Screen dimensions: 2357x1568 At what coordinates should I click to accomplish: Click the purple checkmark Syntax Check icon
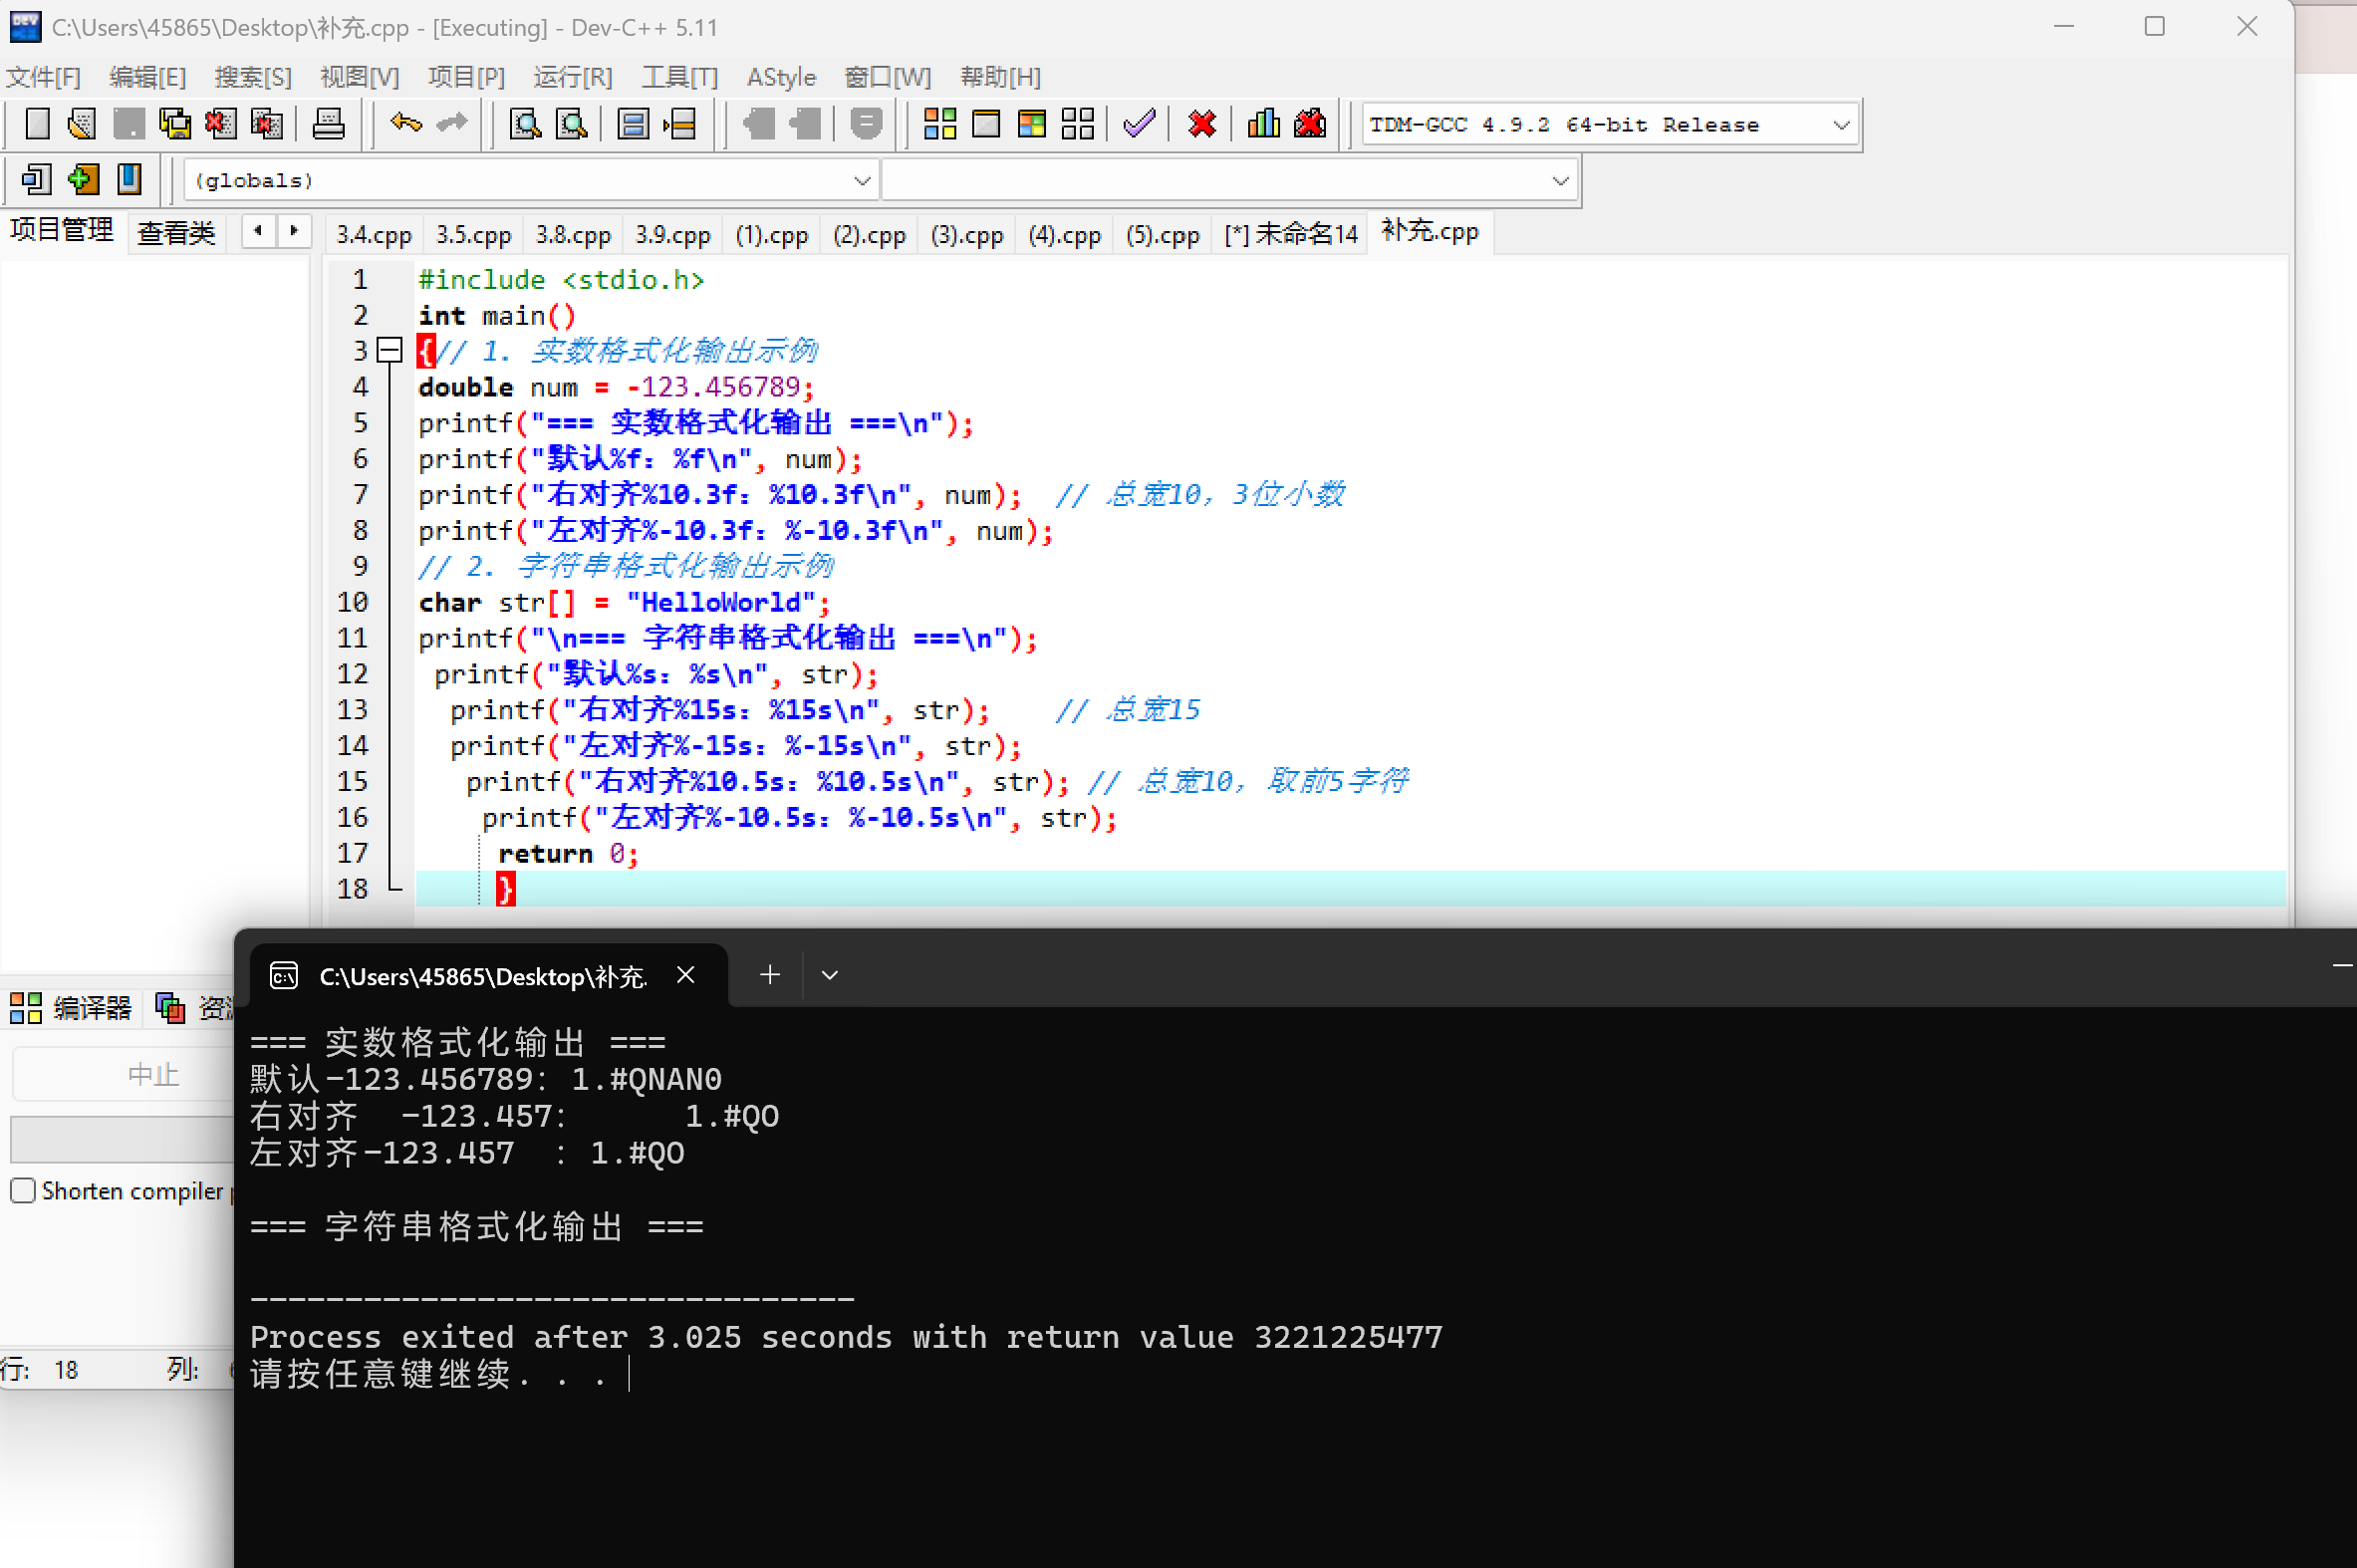click(x=1139, y=124)
